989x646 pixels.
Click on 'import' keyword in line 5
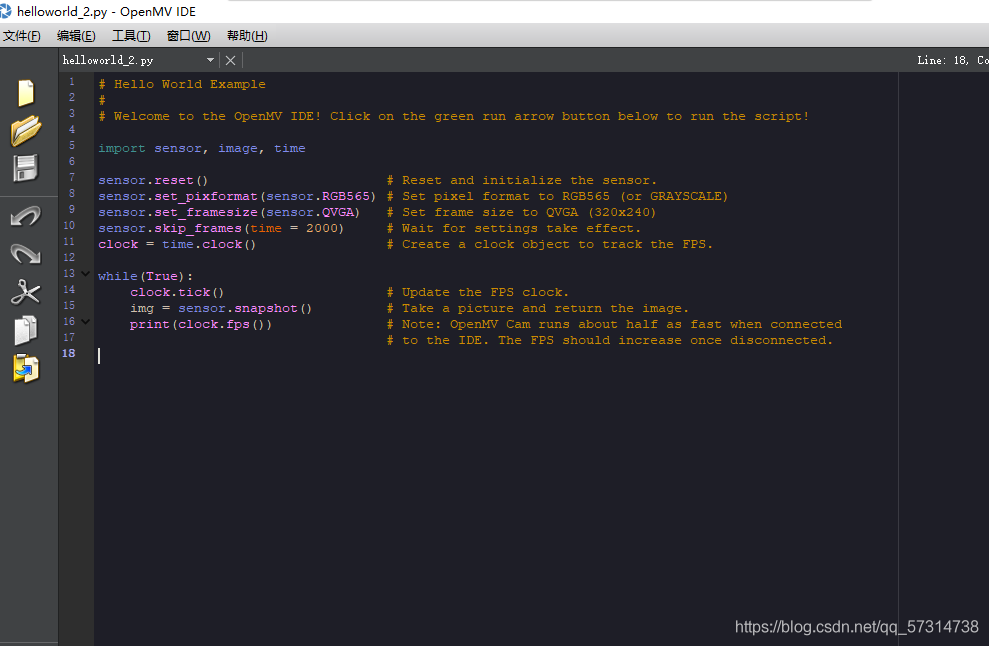(122, 148)
